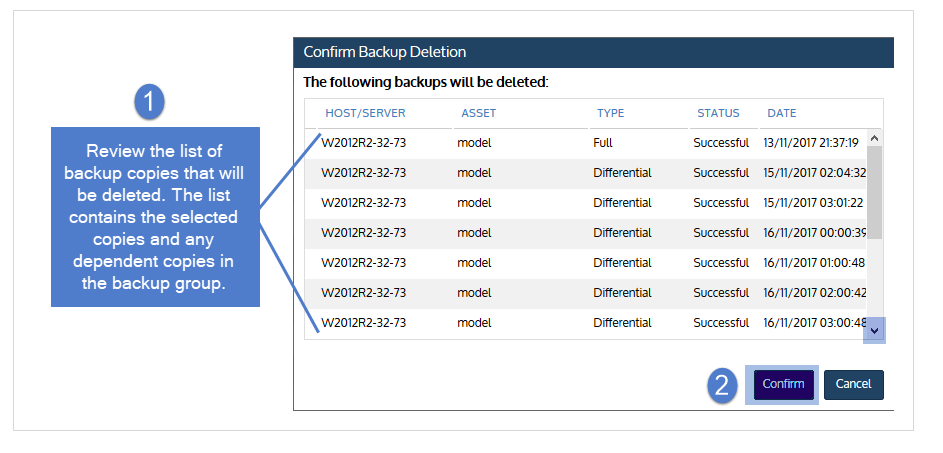The height and width of the screenshot is (453, 943).
Task: Select the 16/11/2017 00:00:39 backup row
Action: click(x=585, y=233)
